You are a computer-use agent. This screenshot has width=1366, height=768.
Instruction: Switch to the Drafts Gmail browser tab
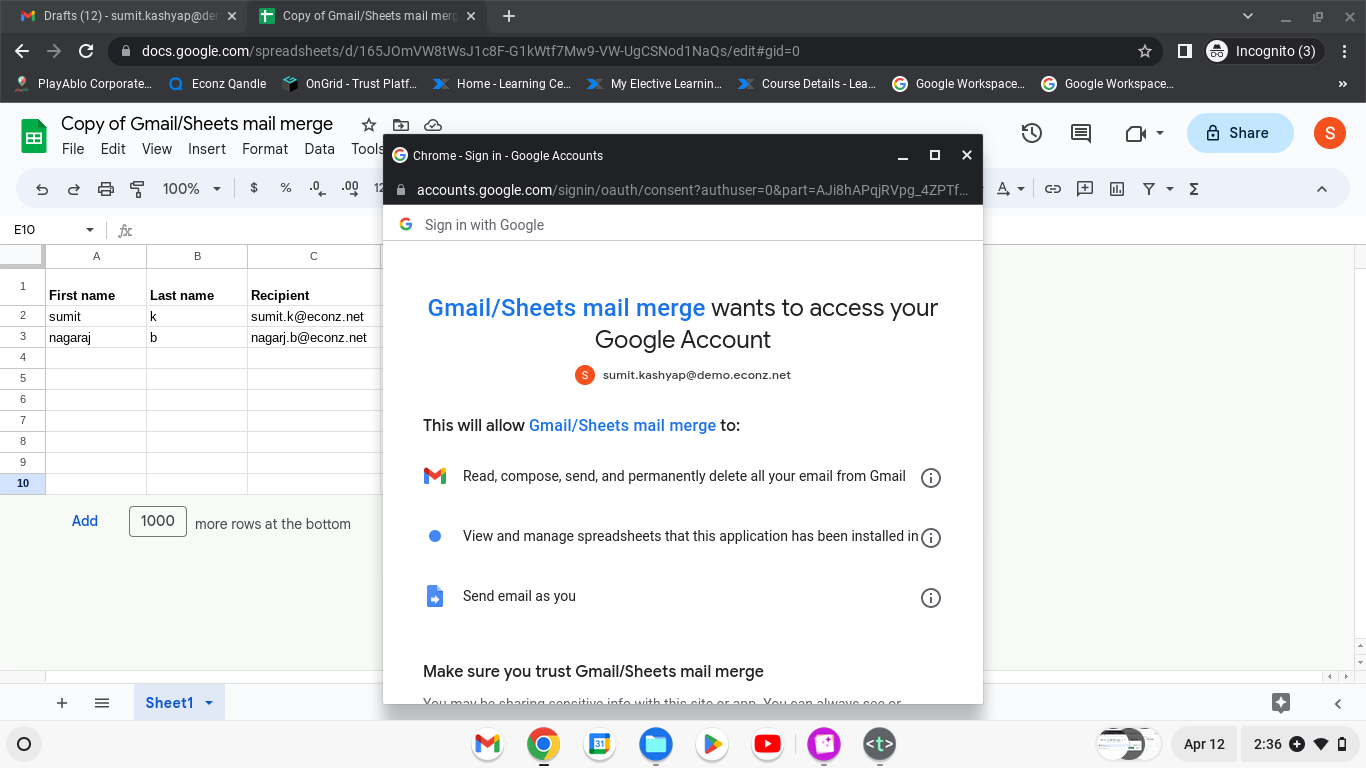[128, 16]
